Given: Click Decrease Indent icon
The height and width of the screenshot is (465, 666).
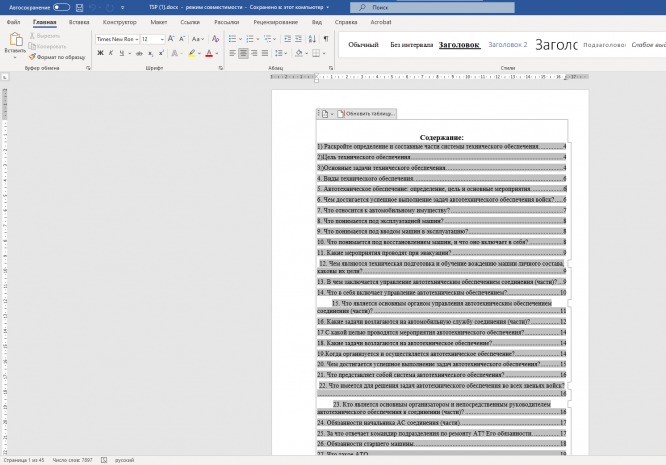Looking at the screenshot, I should pyautogui.click(x=288, y=39).
